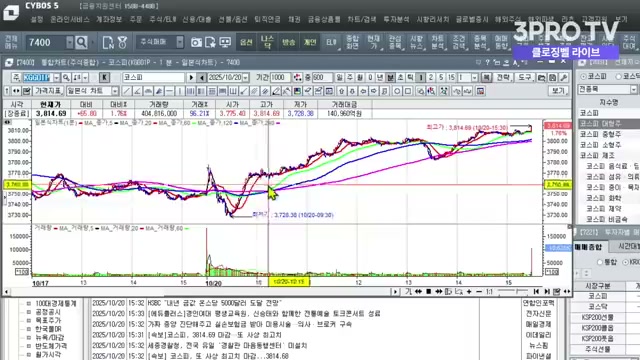Click the chart zoom slider below chart
Image resolution: width=640 pixels, height=360 pixels.
513,291
